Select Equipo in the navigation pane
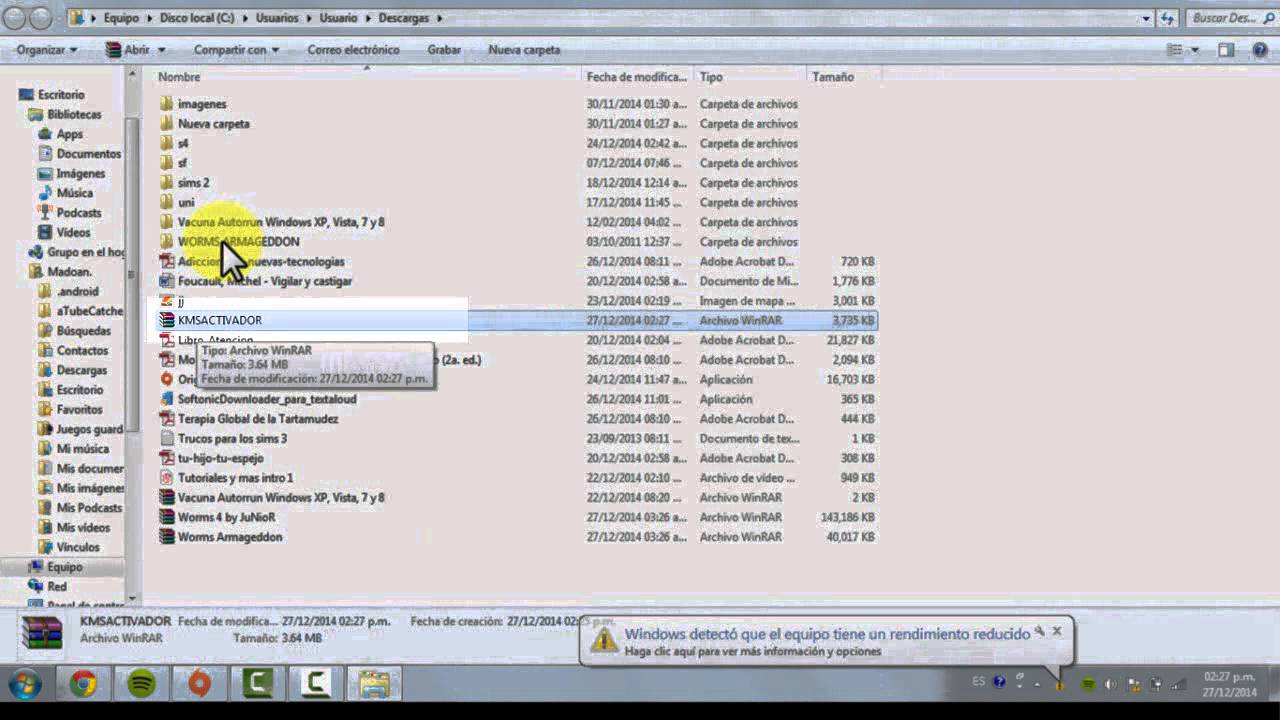 (64, 567)
